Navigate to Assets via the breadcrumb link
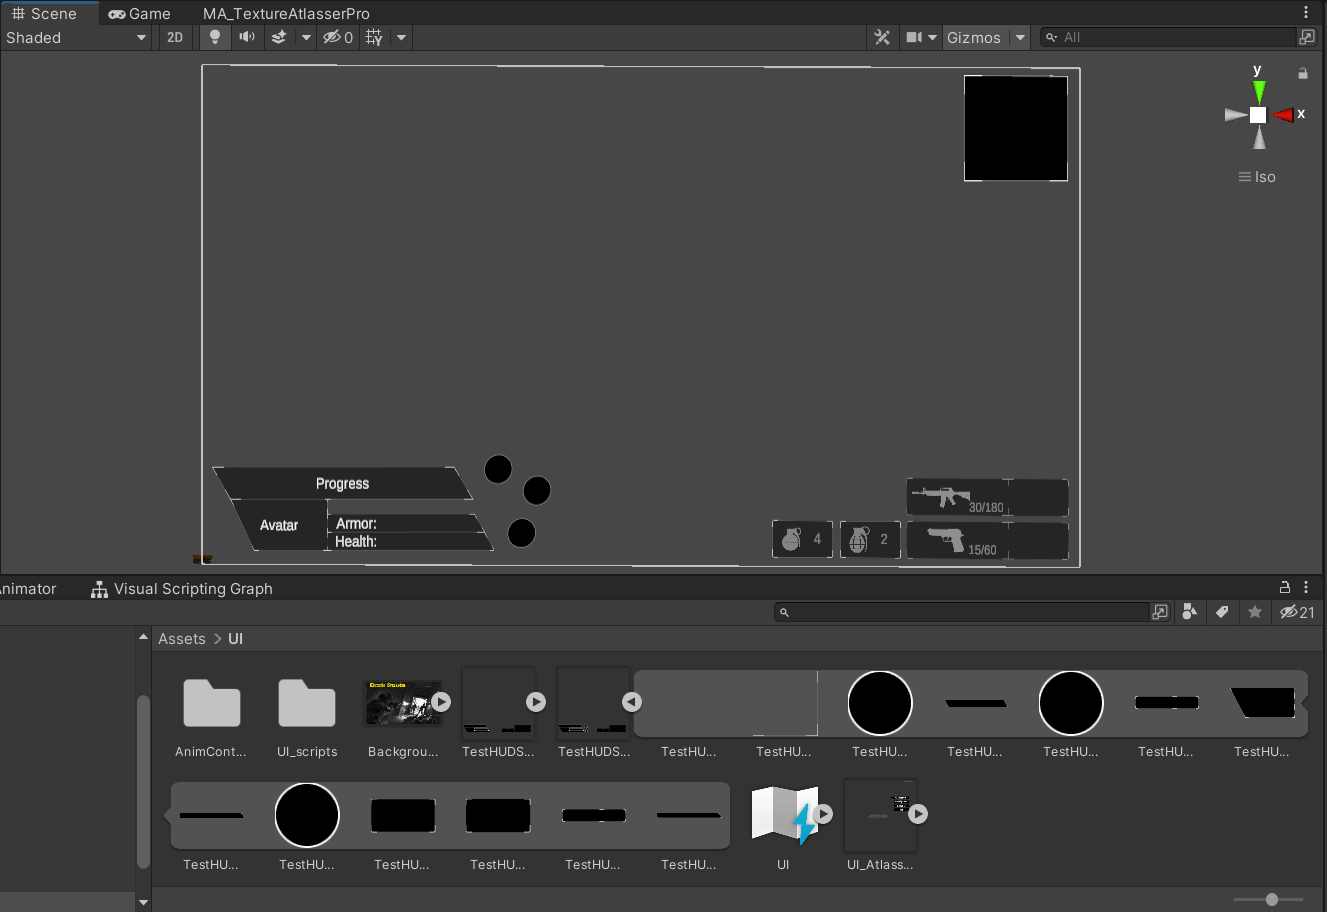Screen dimensions: 1327x912 181,638
